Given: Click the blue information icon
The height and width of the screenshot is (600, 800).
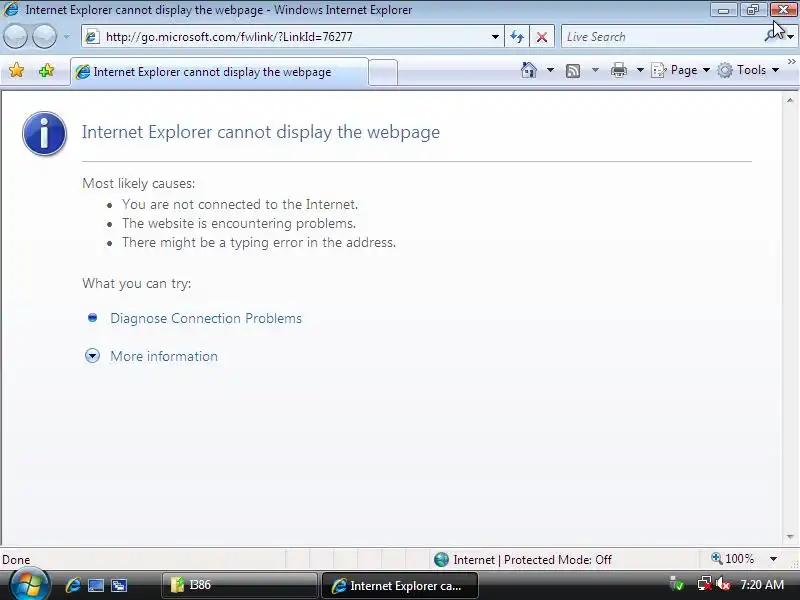Looking at the screenshot, I should [x=44, y=133].
